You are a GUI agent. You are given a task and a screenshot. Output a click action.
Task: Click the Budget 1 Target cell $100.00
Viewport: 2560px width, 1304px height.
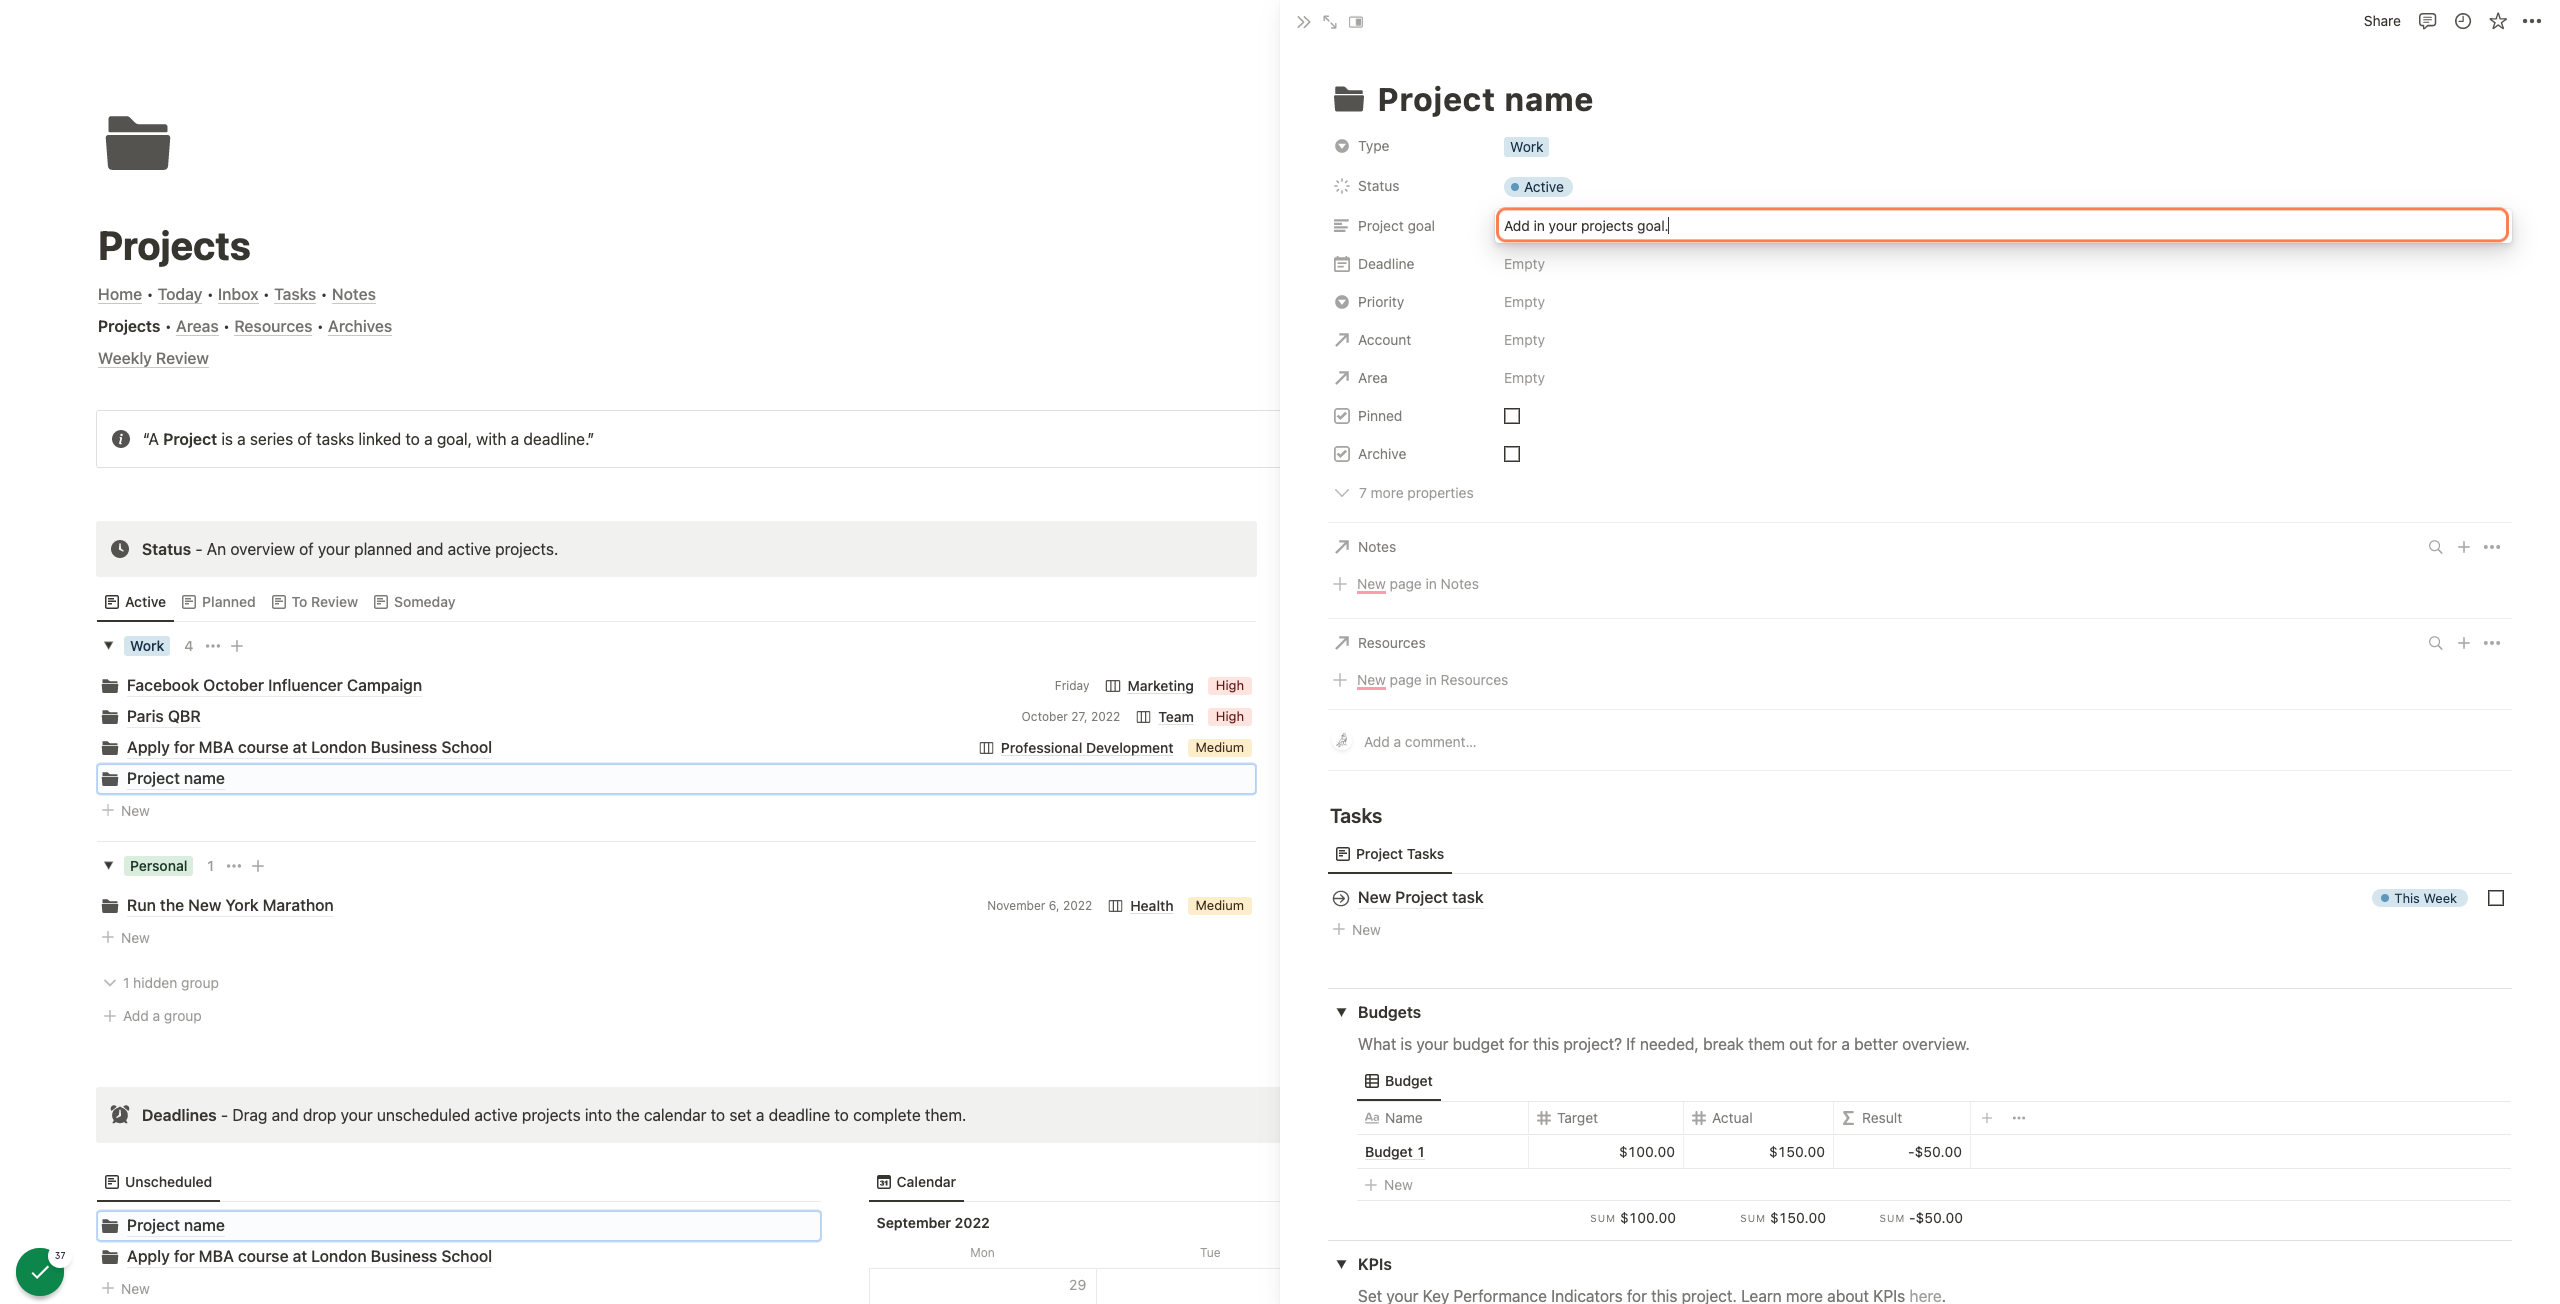[1606, 1152]
